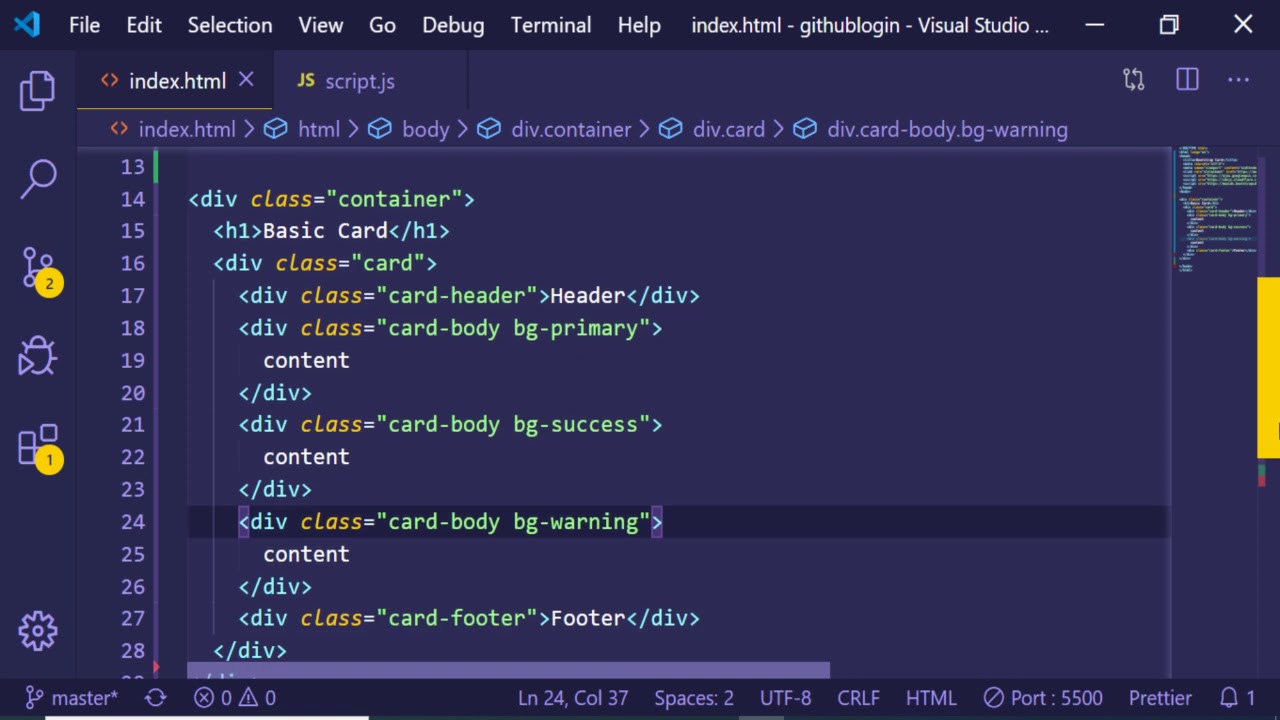Split the editor to the right

1187,80
